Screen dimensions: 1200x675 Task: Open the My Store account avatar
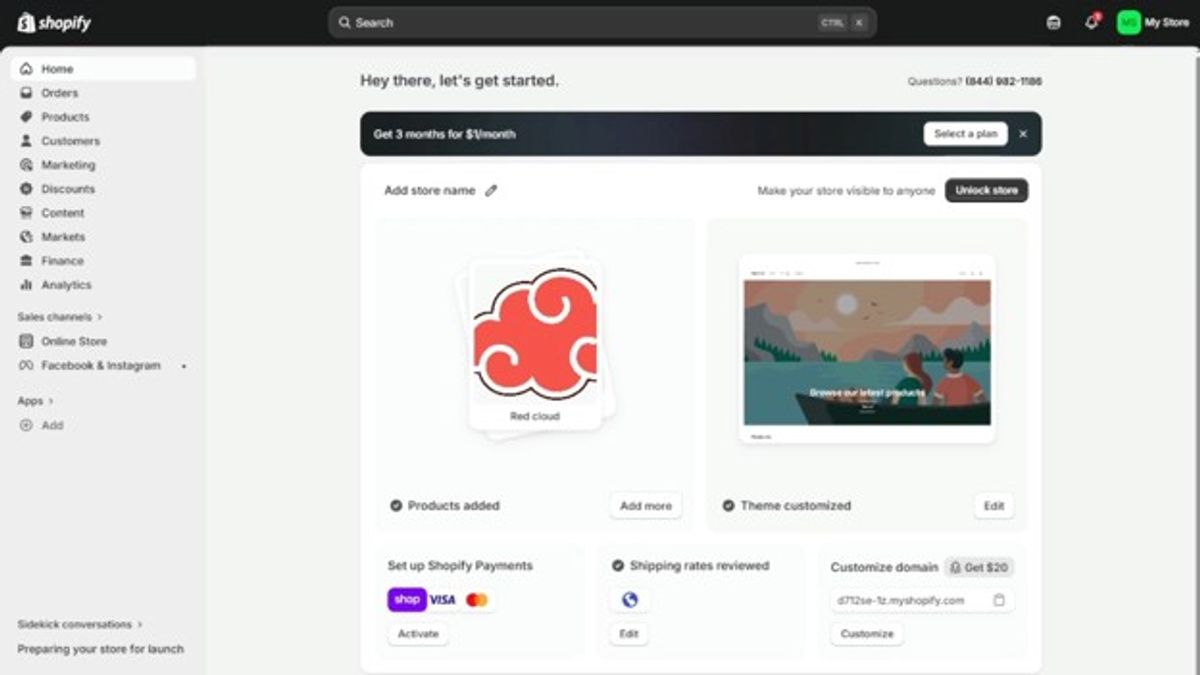[x=1129, y=22]
